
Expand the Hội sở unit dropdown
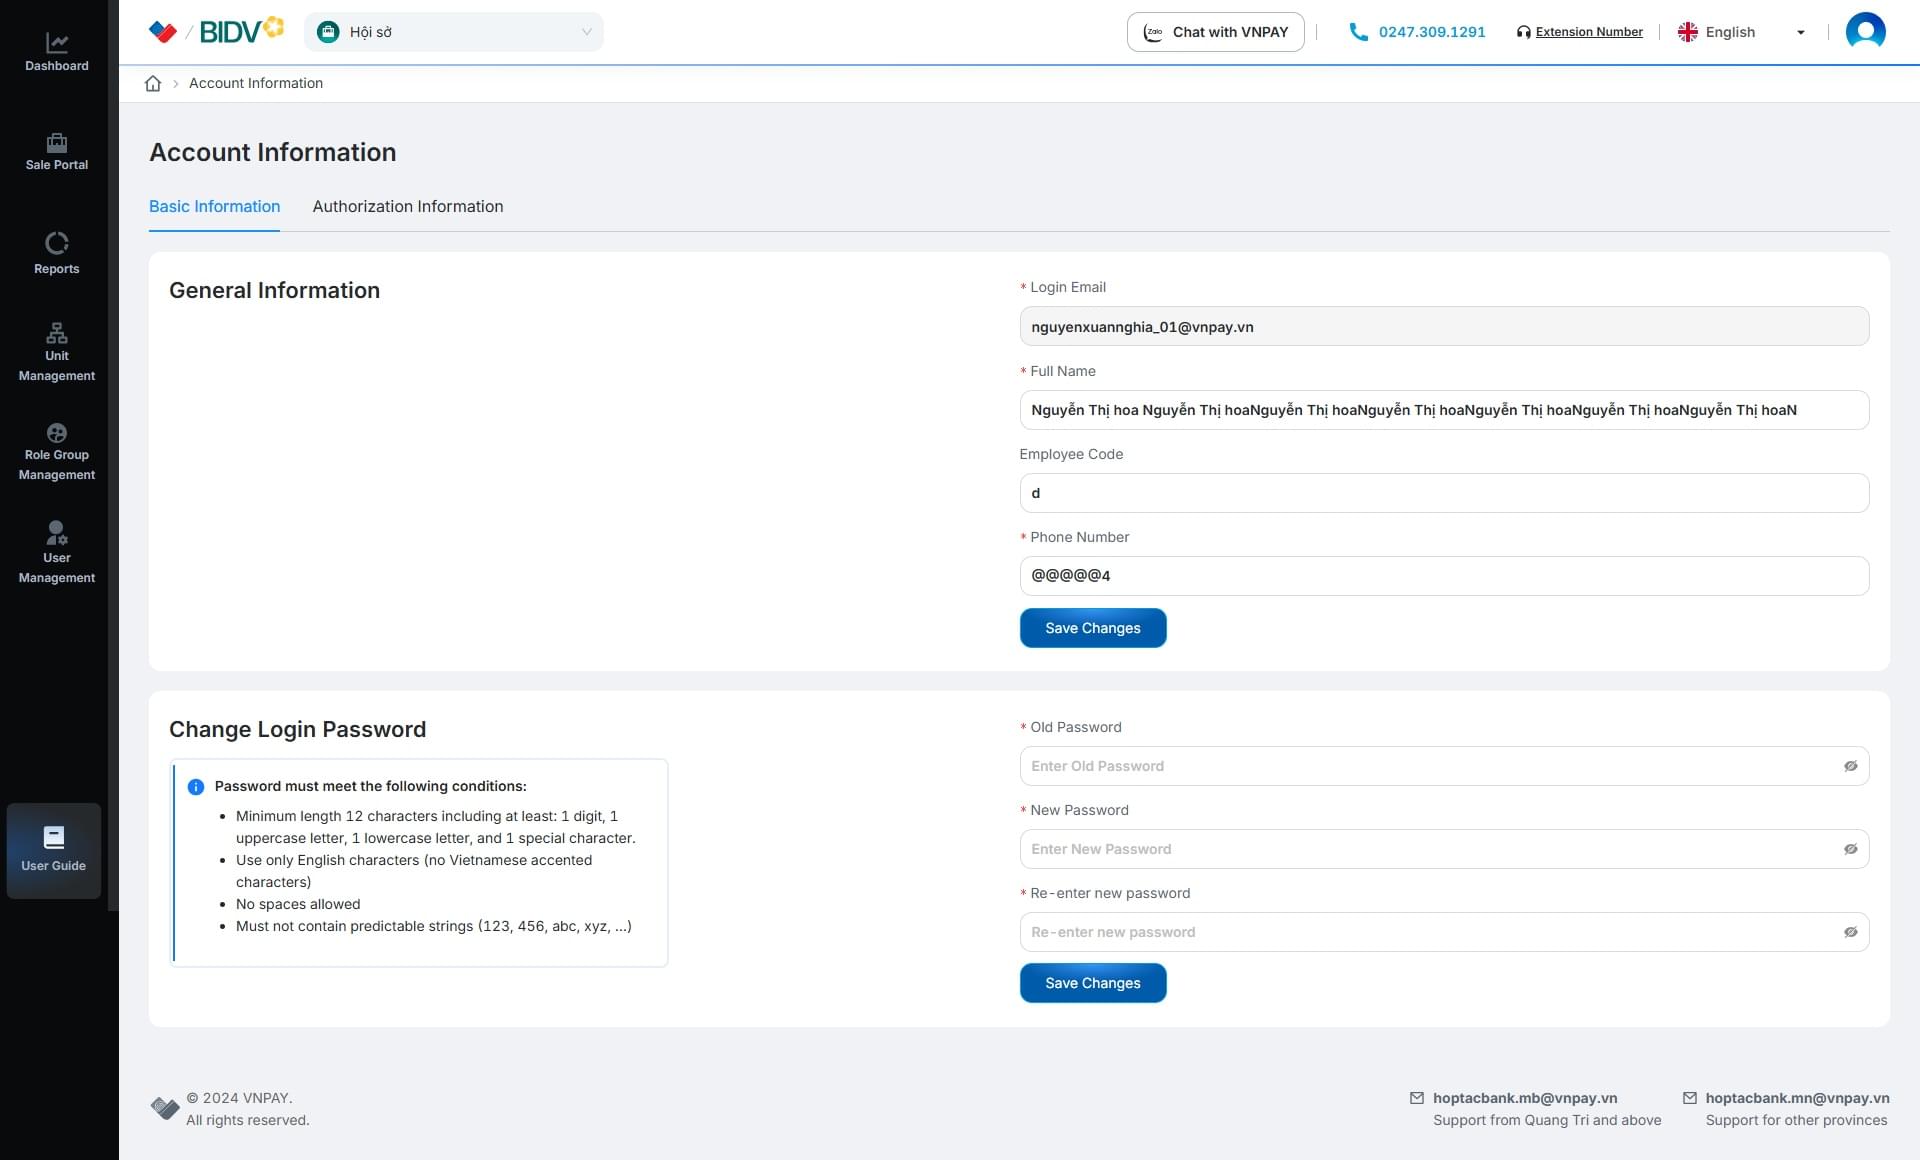pyautogui.click(x=454, y=32)
